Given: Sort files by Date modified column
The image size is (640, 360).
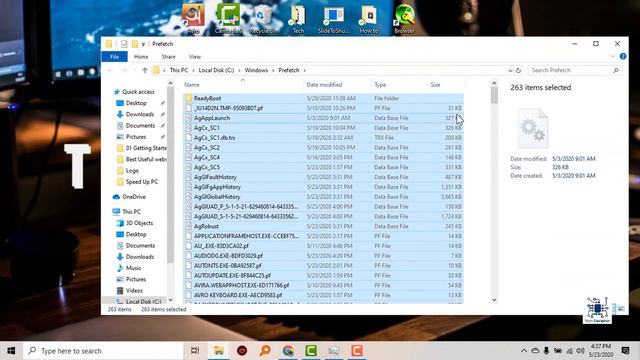Looking at the screenshot, I should click(324, 85).
